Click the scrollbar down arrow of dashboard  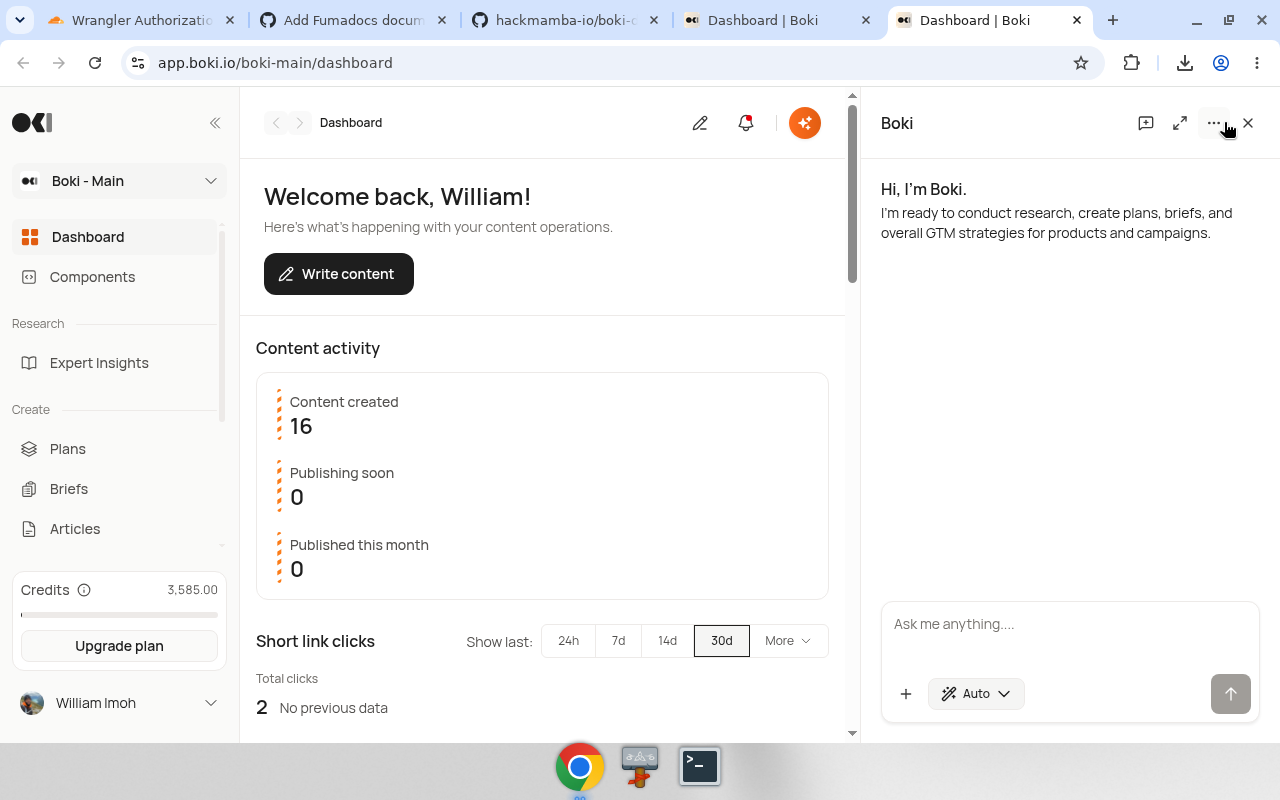coord(853,733)
